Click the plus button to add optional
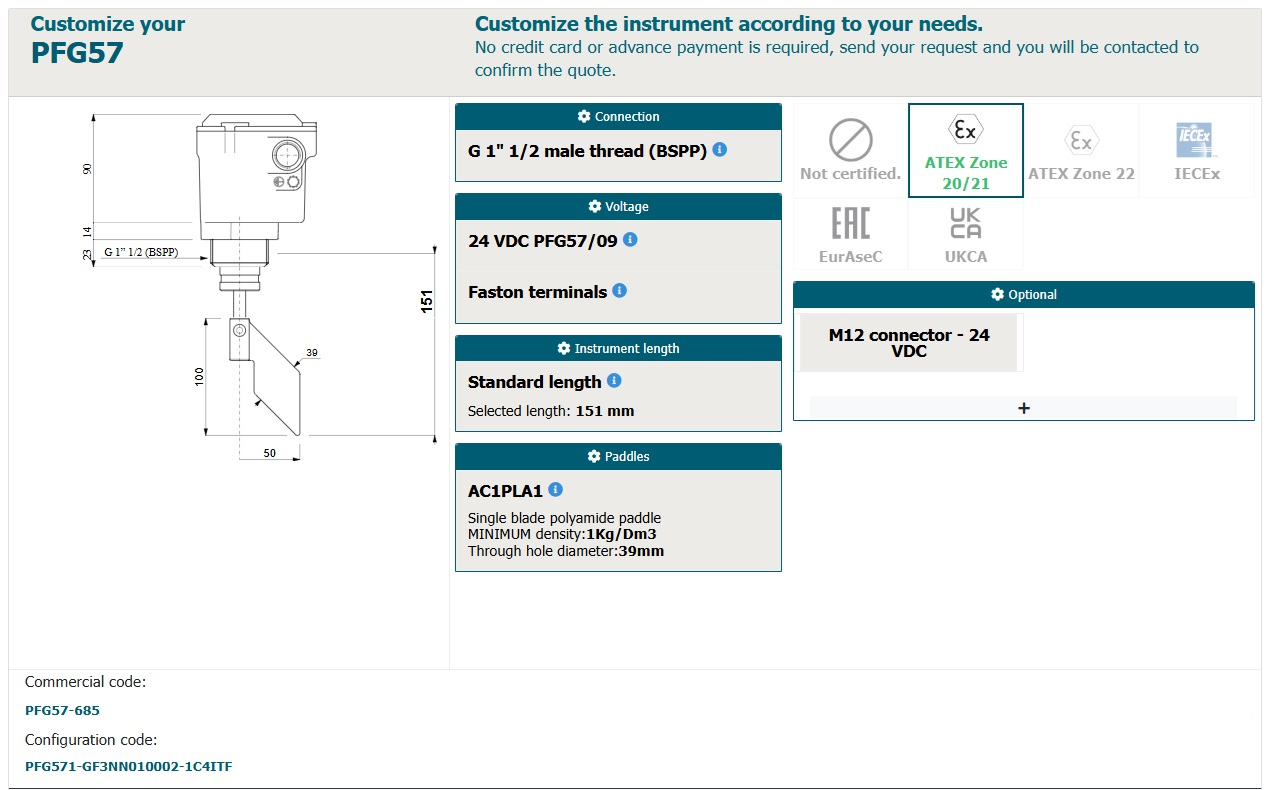Image resolution: width=1274 pixels, height=790 pixels. point(1023,408)
